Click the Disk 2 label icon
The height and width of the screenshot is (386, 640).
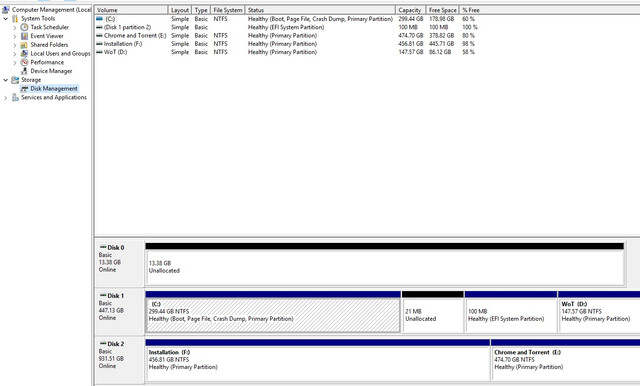point(103,344)
